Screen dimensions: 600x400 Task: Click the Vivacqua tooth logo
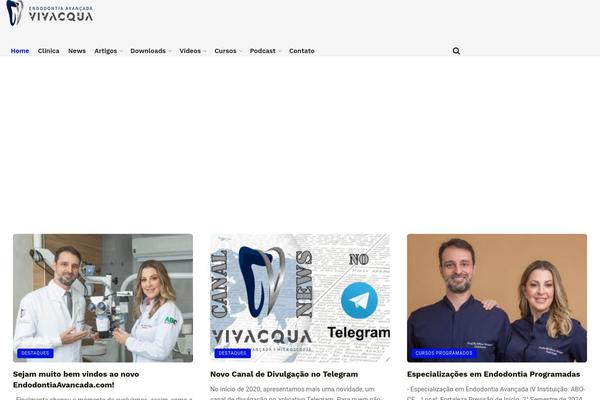[50, 13]
